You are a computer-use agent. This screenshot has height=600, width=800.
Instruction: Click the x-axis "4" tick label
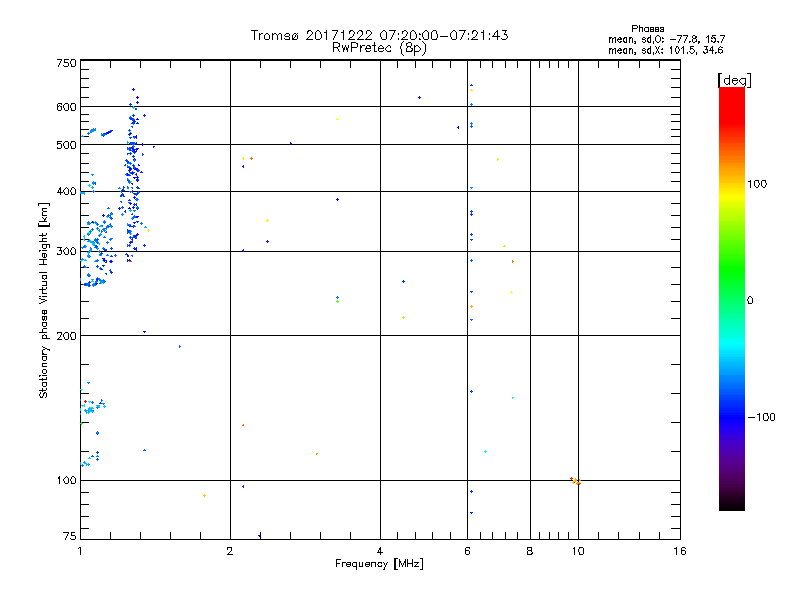[x=380, y=551]
